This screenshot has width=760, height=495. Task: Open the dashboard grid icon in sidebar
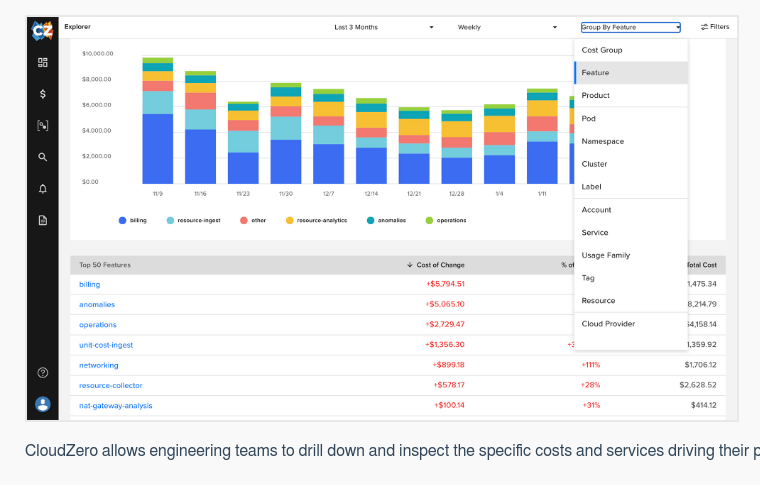43,62
